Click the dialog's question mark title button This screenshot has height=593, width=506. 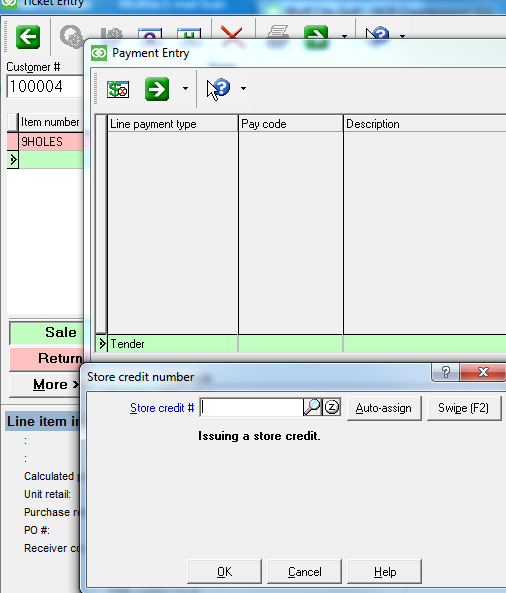[445, 372]
